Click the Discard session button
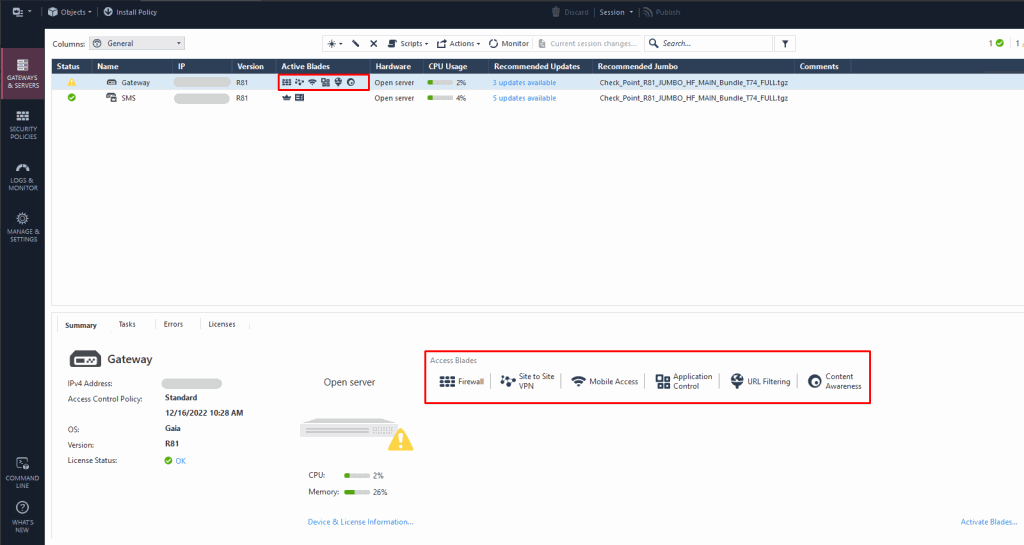The width and height of the screenshot is (1024, 545). tap(569, 12)
